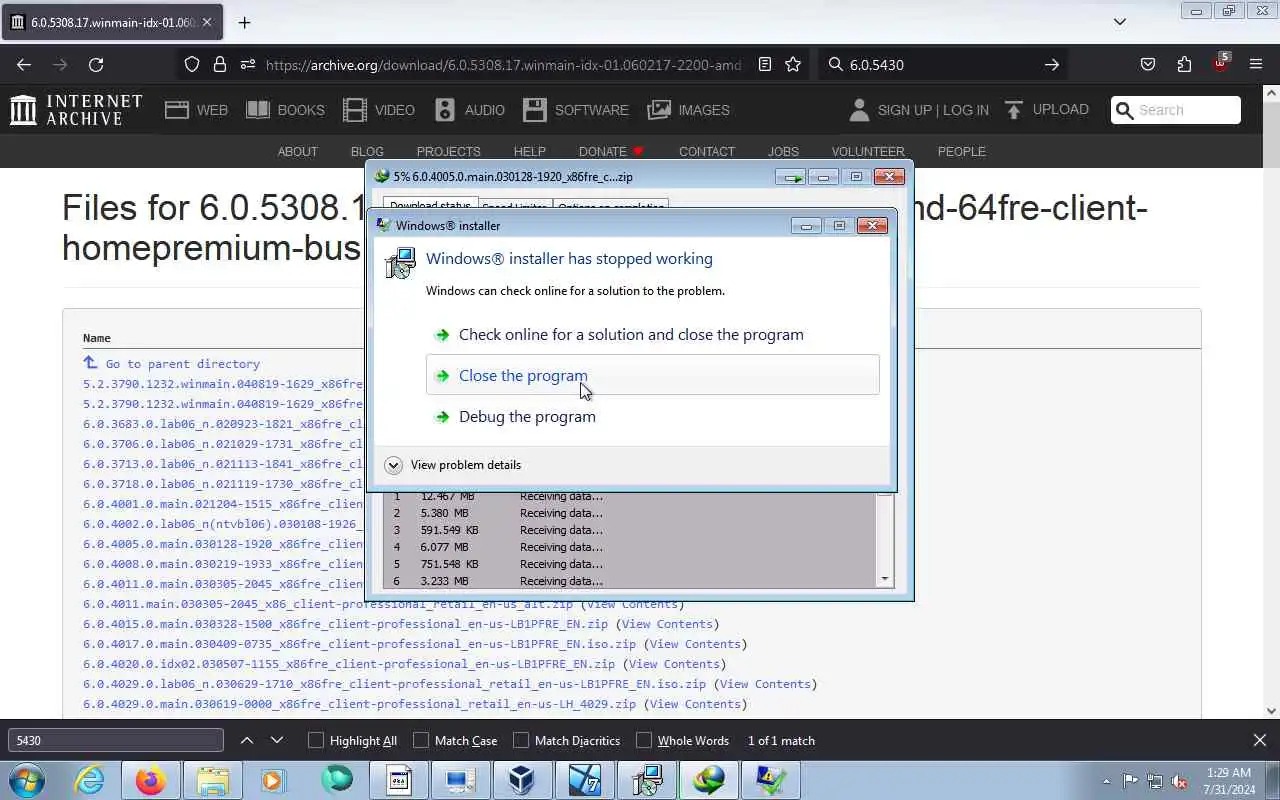The image size is (1280, 800).
Task: Reload the current archive.org page
Action: click(x=96, y=64)
